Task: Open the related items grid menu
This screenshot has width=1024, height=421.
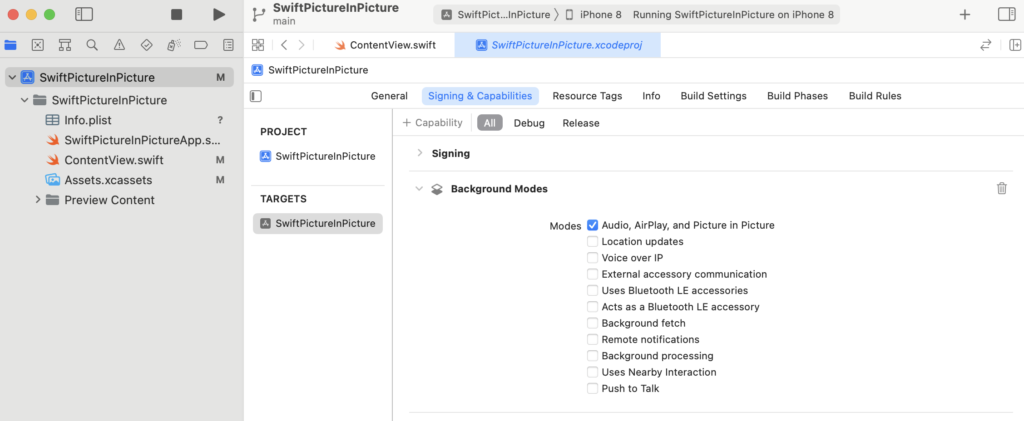Action: tap(258, 45)
